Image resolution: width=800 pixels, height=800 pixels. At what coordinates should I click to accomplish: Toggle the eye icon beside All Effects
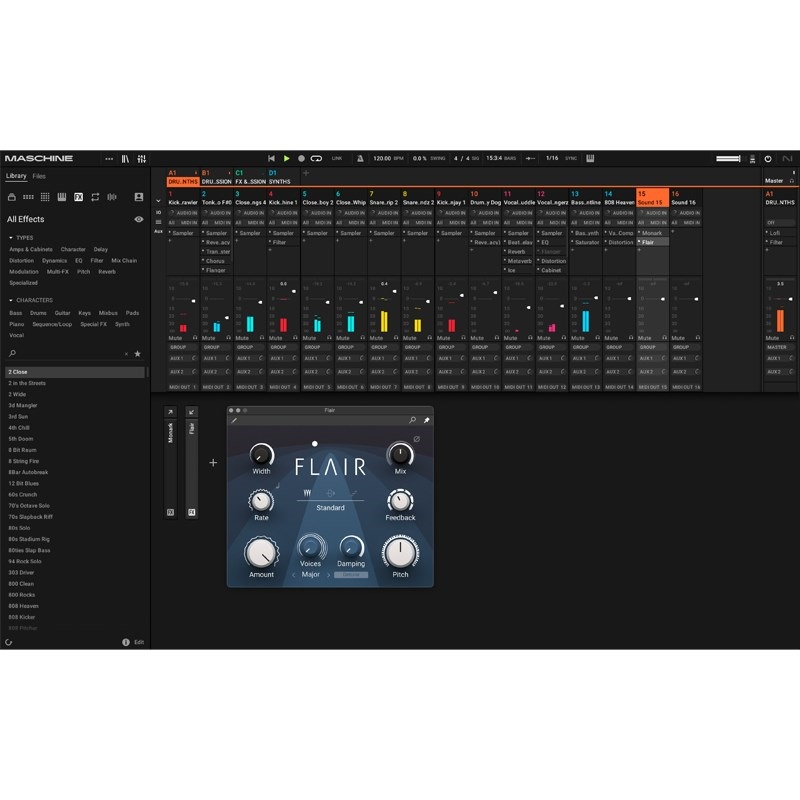(138, 219)
